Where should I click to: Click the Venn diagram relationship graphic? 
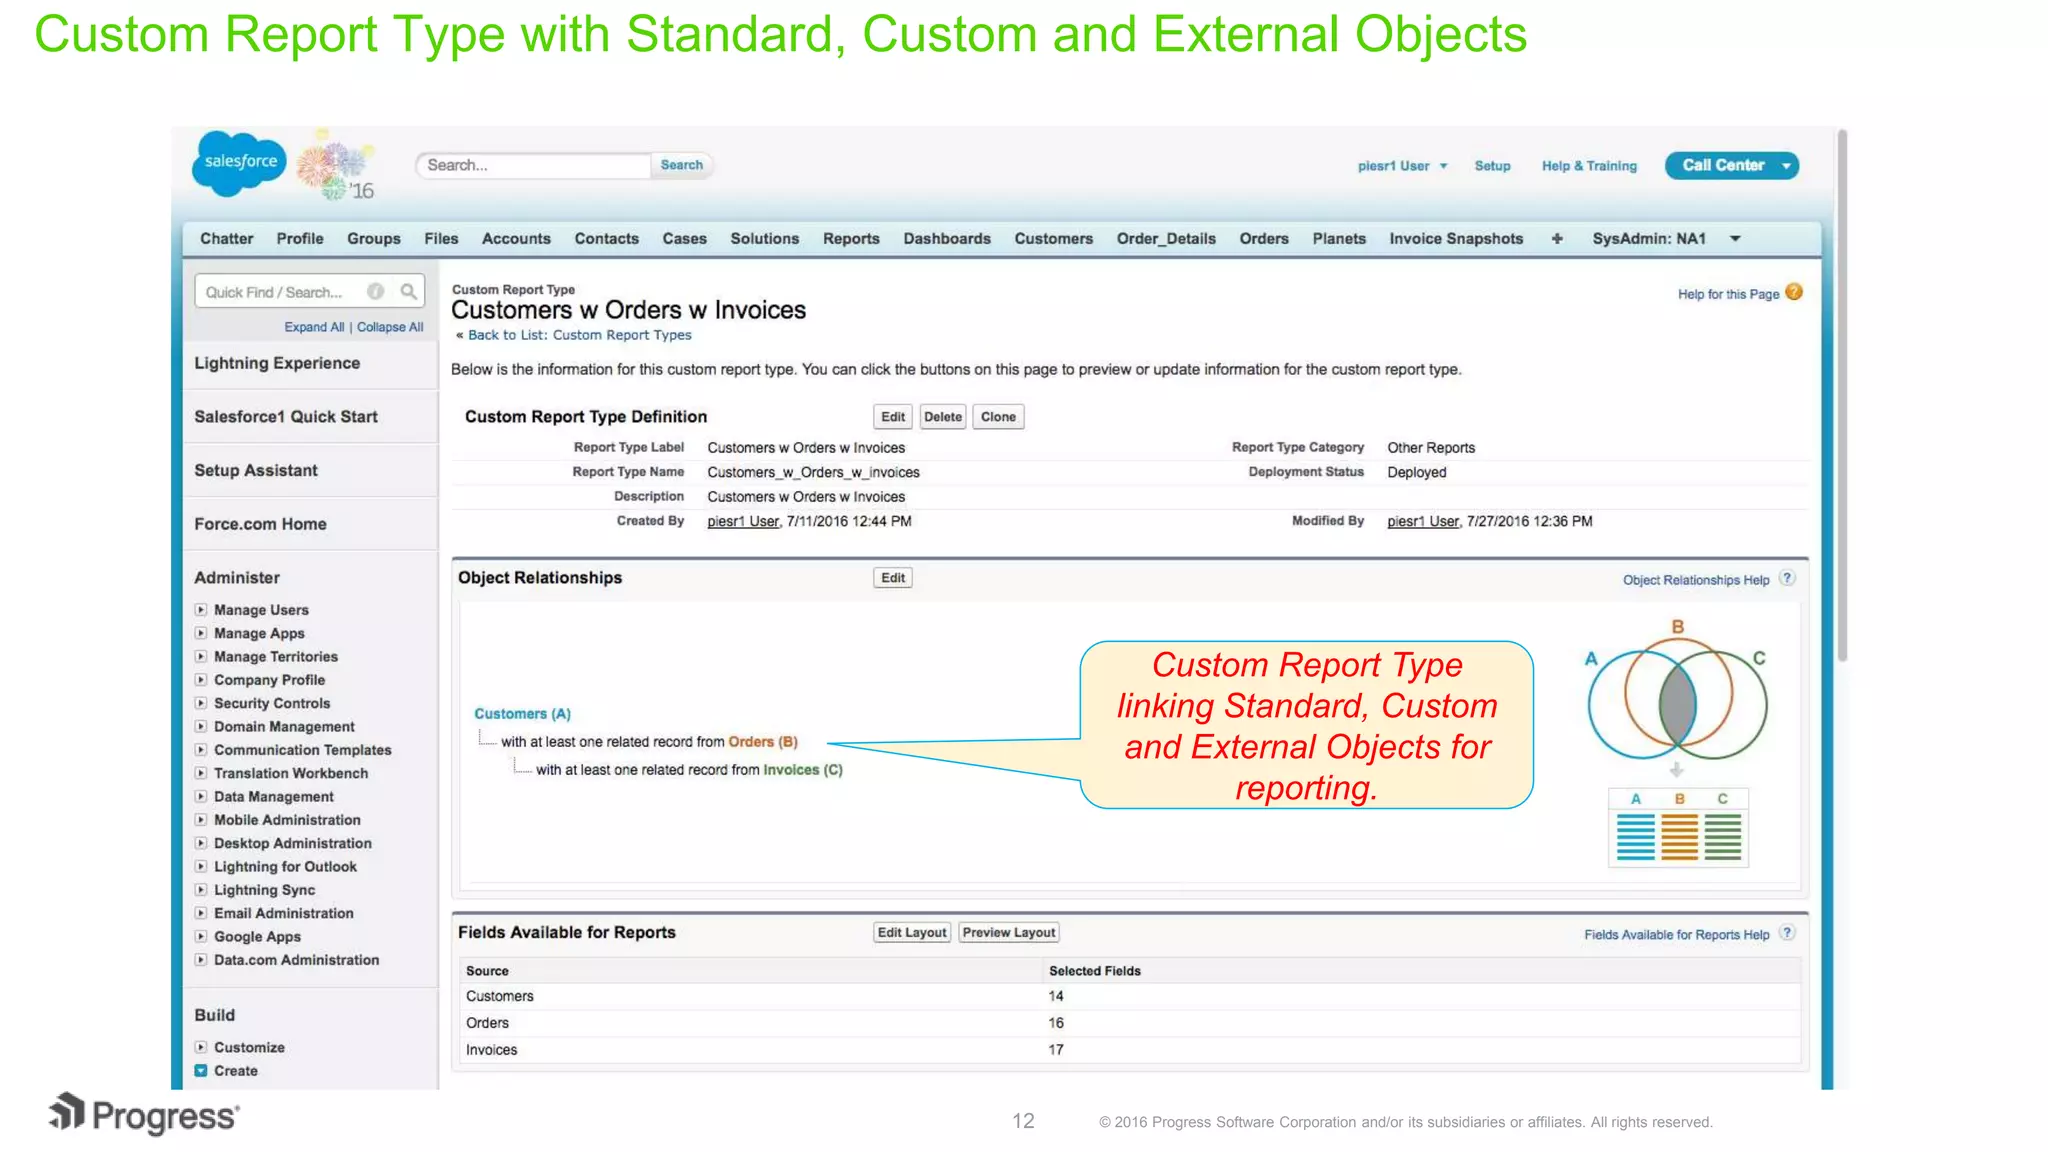1677,703
